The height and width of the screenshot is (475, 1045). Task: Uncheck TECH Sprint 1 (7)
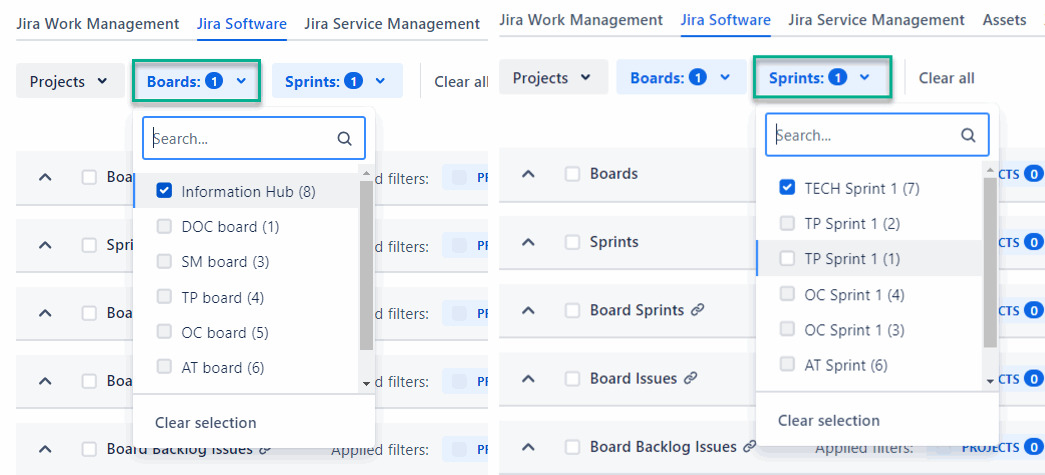[x=787, y=188]
